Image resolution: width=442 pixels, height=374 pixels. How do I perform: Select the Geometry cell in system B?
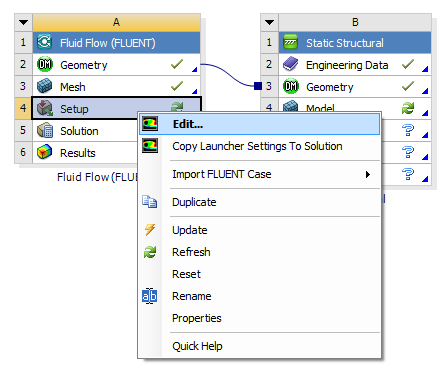(x=355, y=86)
